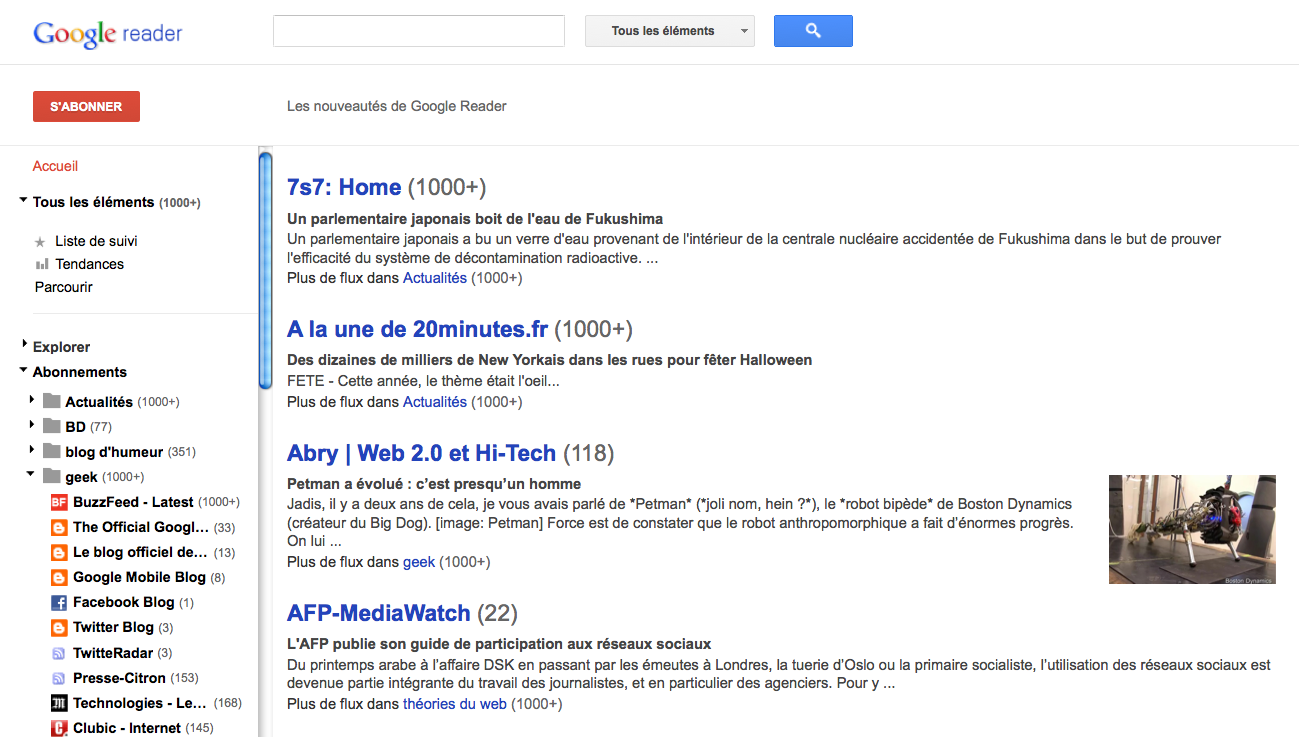The image size is (1299, 737).
Task: Click the icon beside Technologies - Le...
Action: [59, 703]
